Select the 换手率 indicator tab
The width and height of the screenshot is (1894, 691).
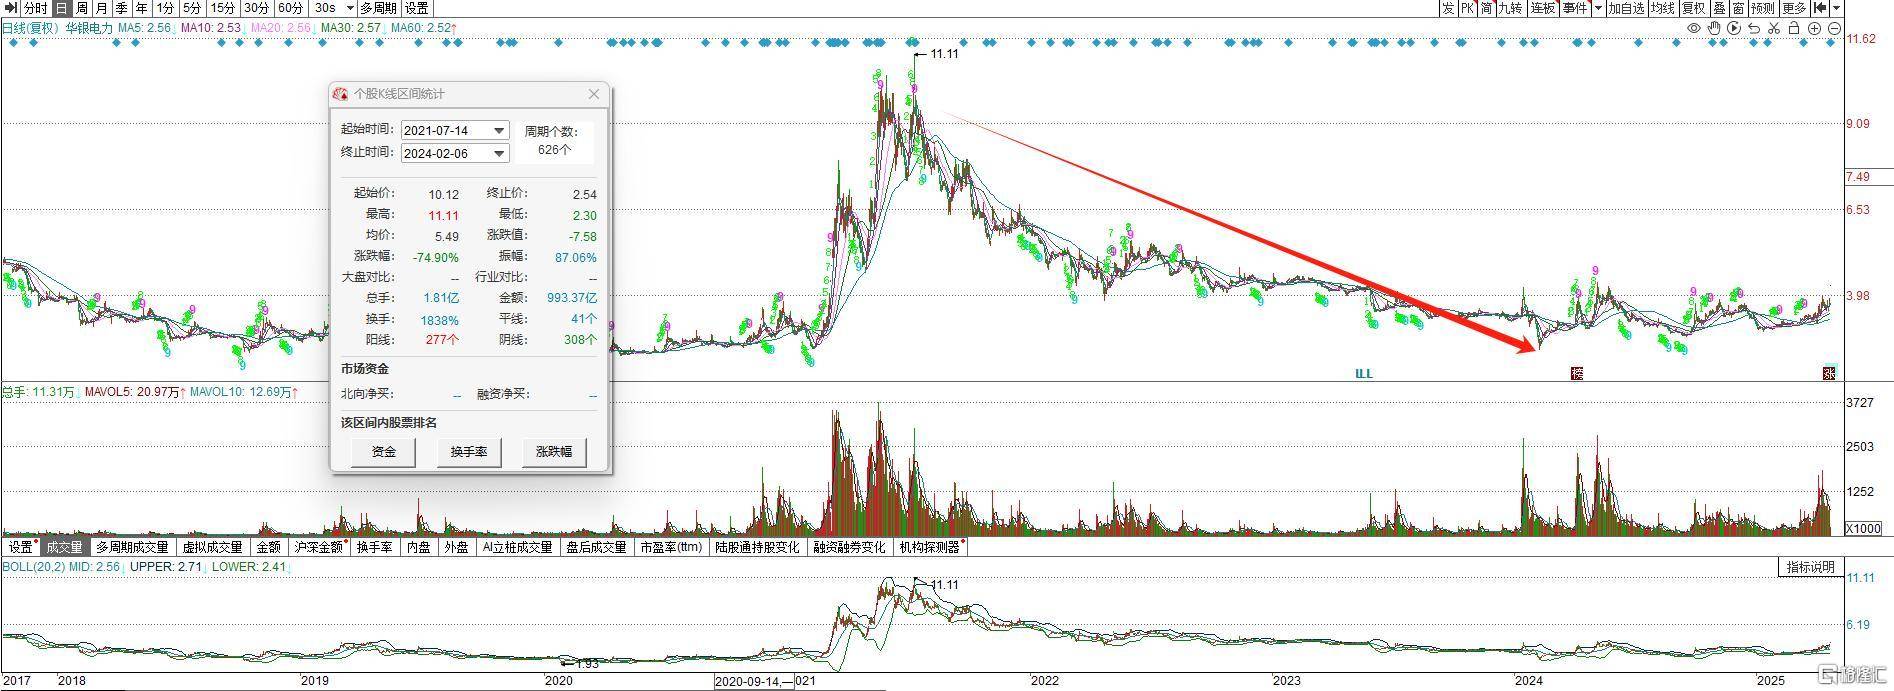tap(374, 547)
